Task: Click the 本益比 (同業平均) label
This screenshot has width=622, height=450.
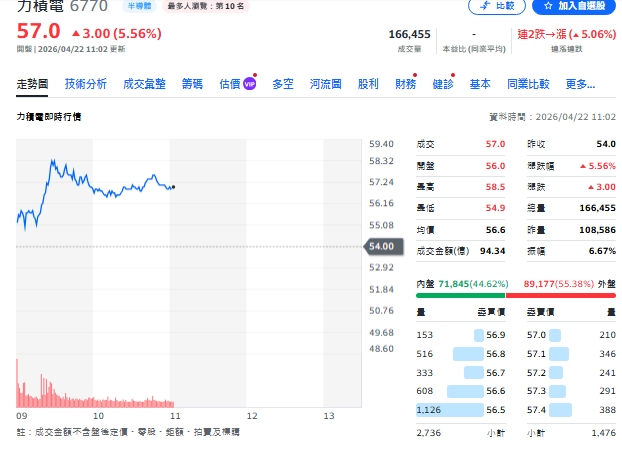Action: [474, 49]
